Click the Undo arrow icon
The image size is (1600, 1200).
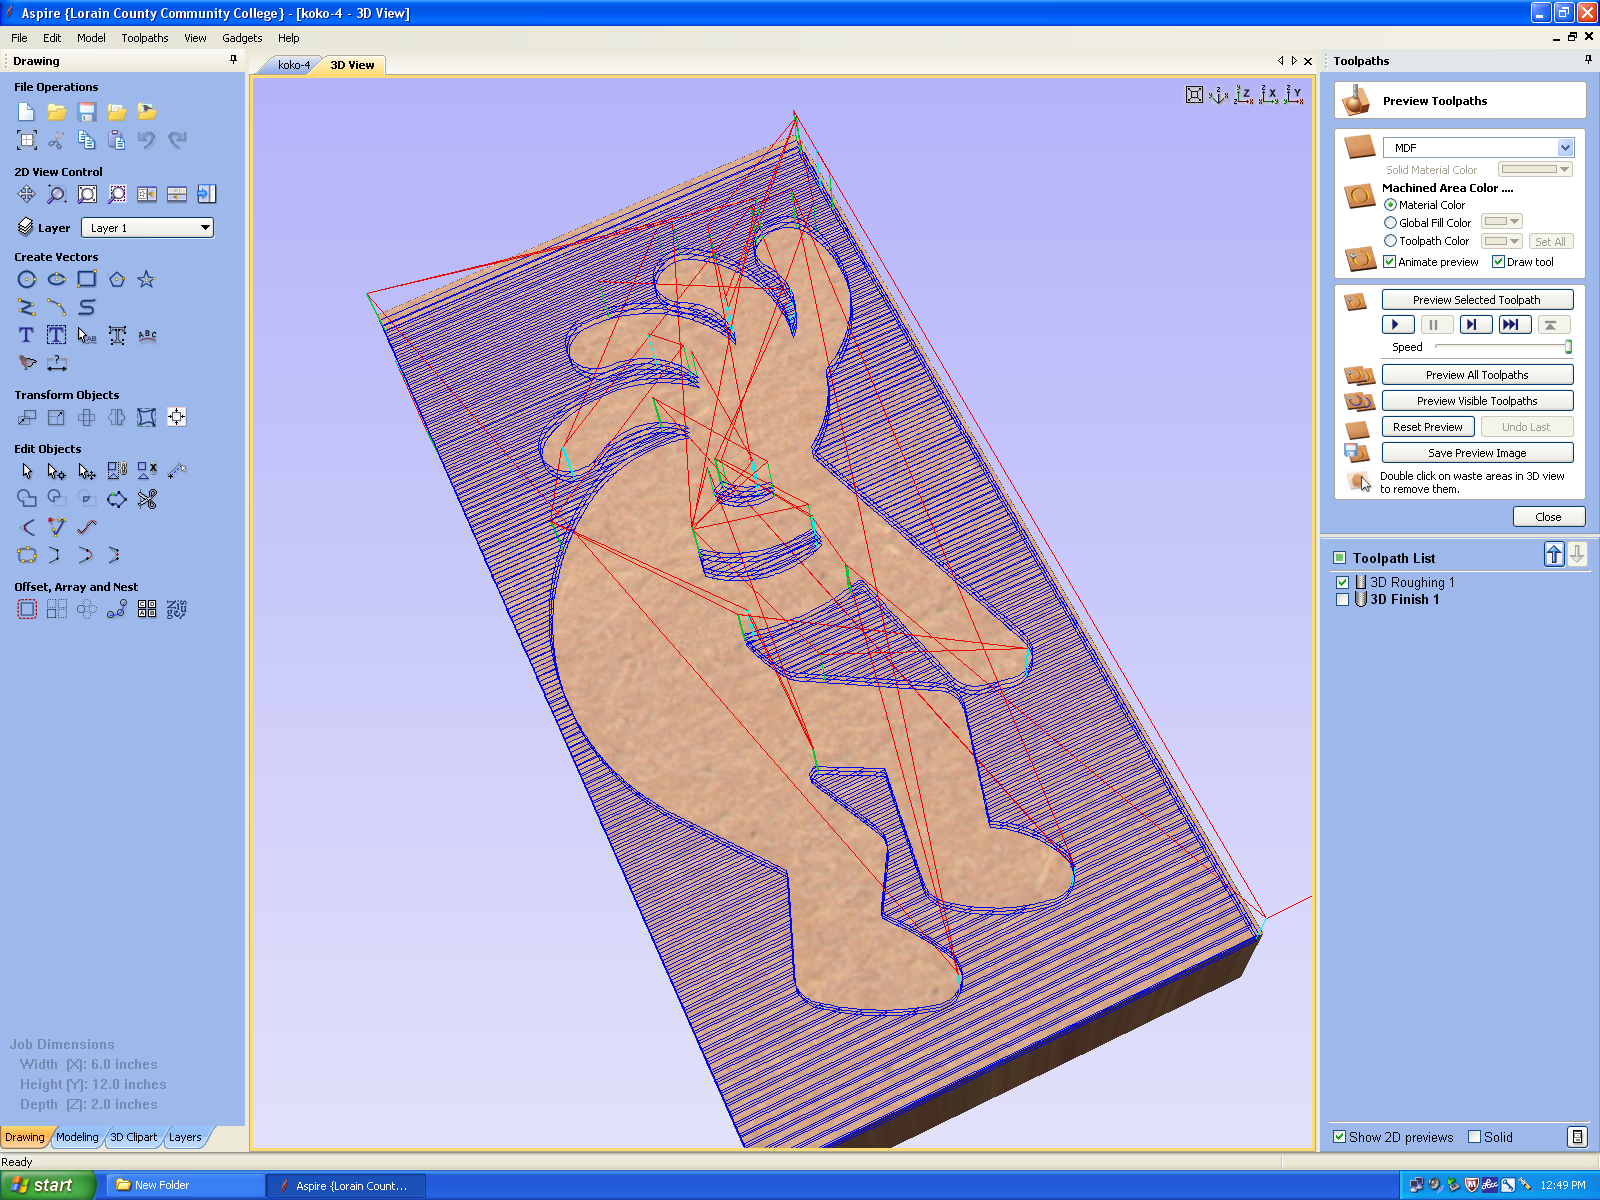pos(147,140)
